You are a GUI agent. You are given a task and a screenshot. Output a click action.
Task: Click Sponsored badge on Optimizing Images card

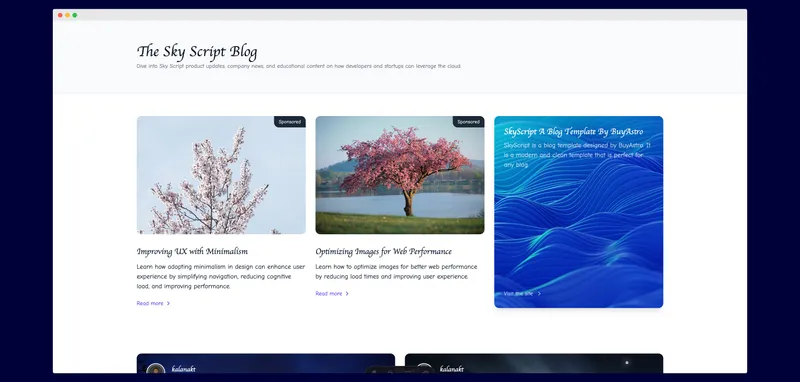tap(468, 122)
